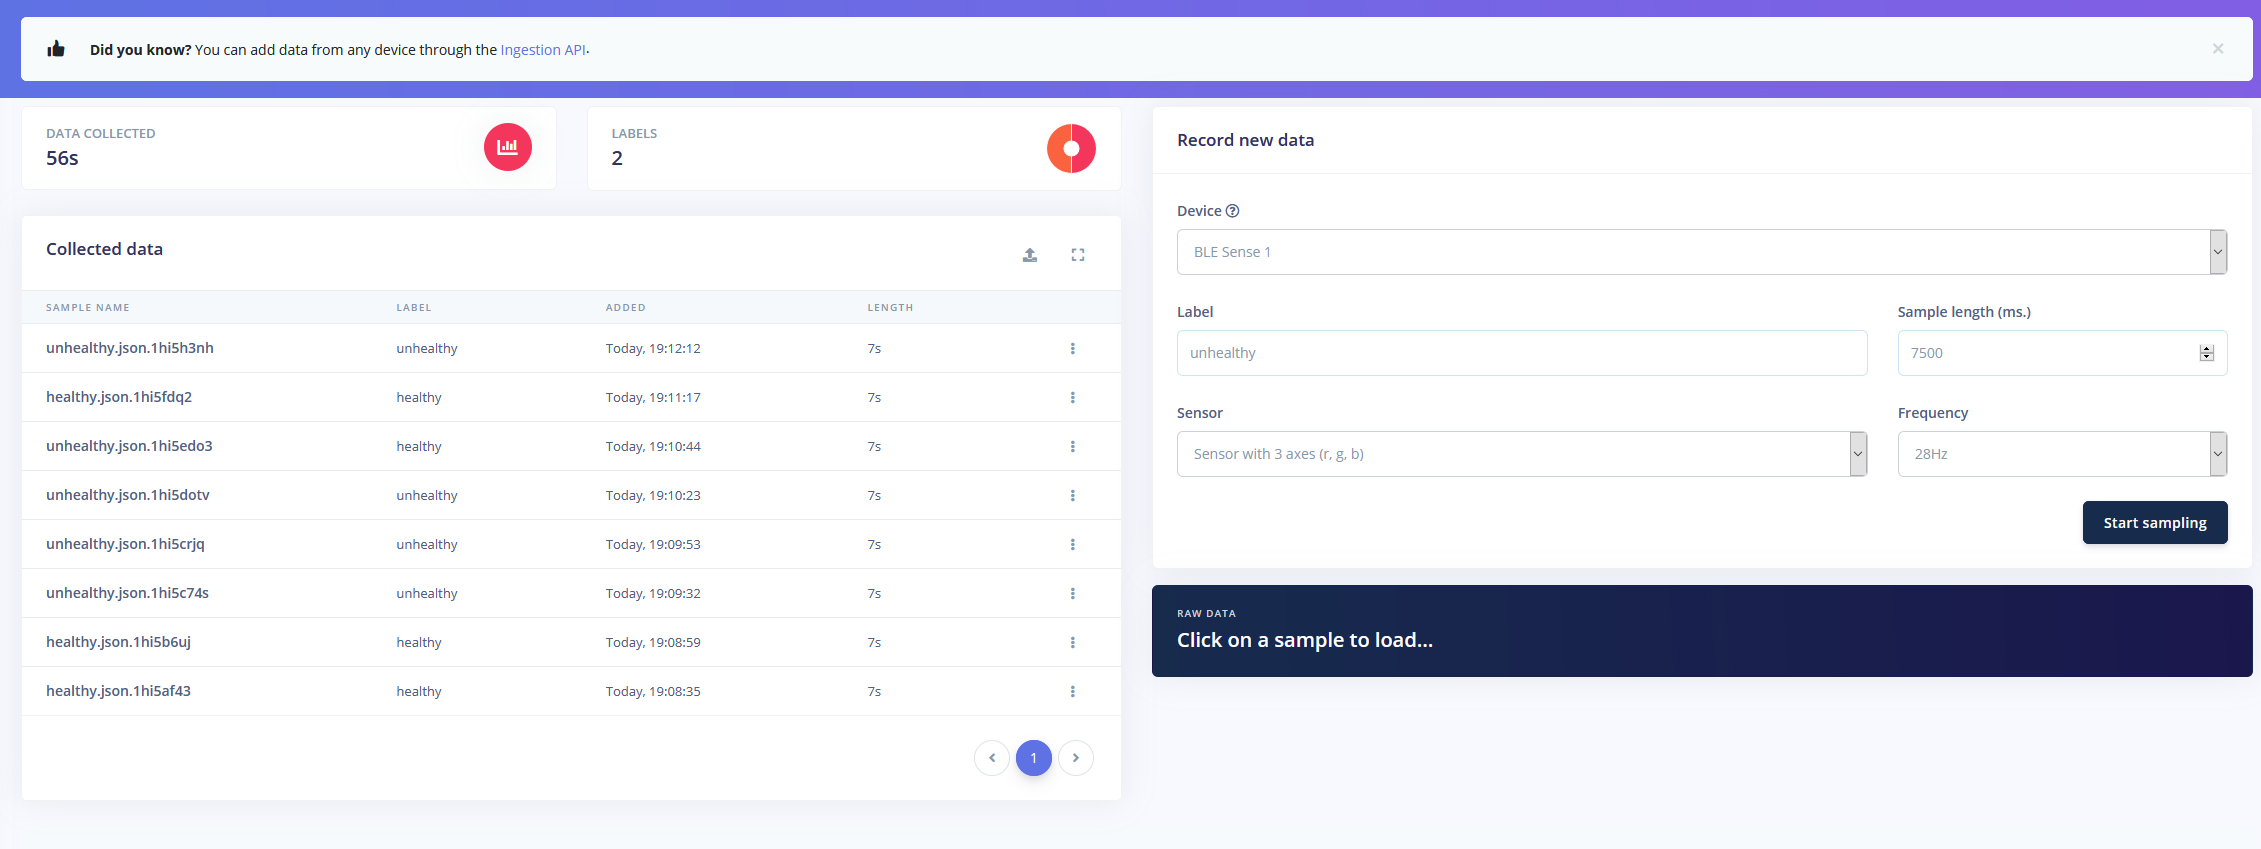Go to the next page of samples
This screenshot has width=2261, height=849.
pos(1076,758)
